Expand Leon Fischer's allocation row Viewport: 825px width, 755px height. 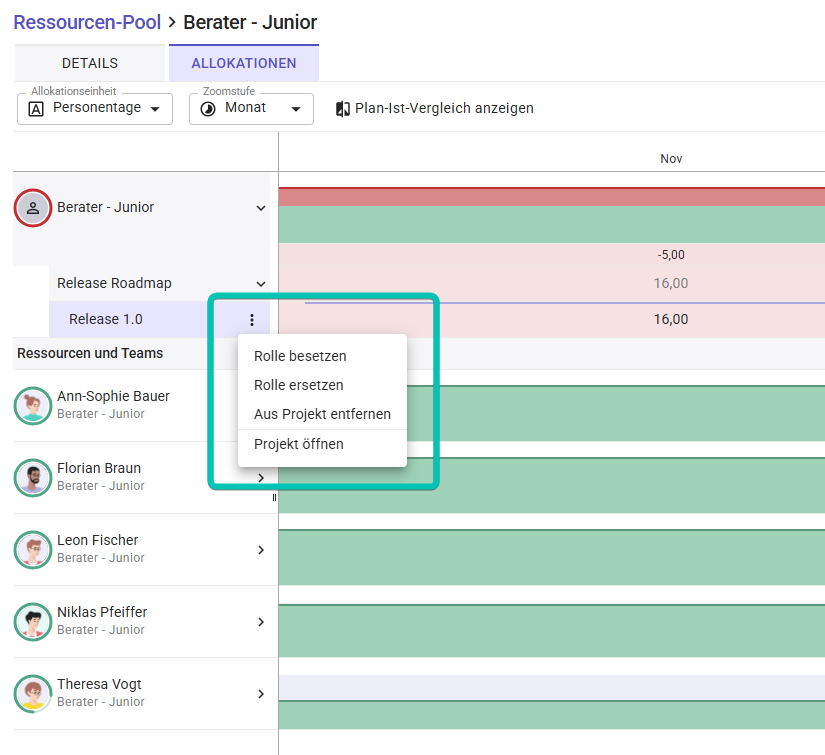pyautogui.click(x=261, y=550)
